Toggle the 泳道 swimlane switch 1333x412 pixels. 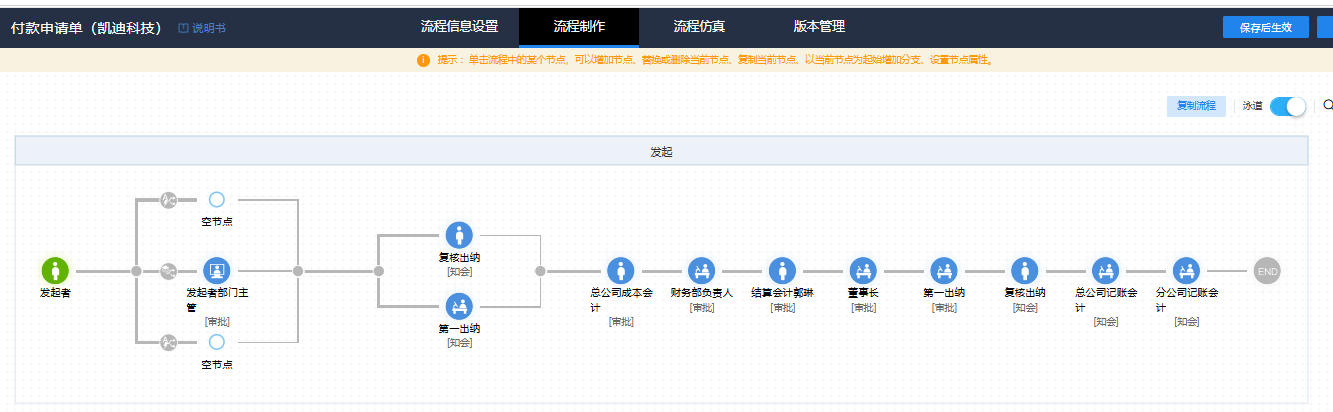pos(1288,106)
